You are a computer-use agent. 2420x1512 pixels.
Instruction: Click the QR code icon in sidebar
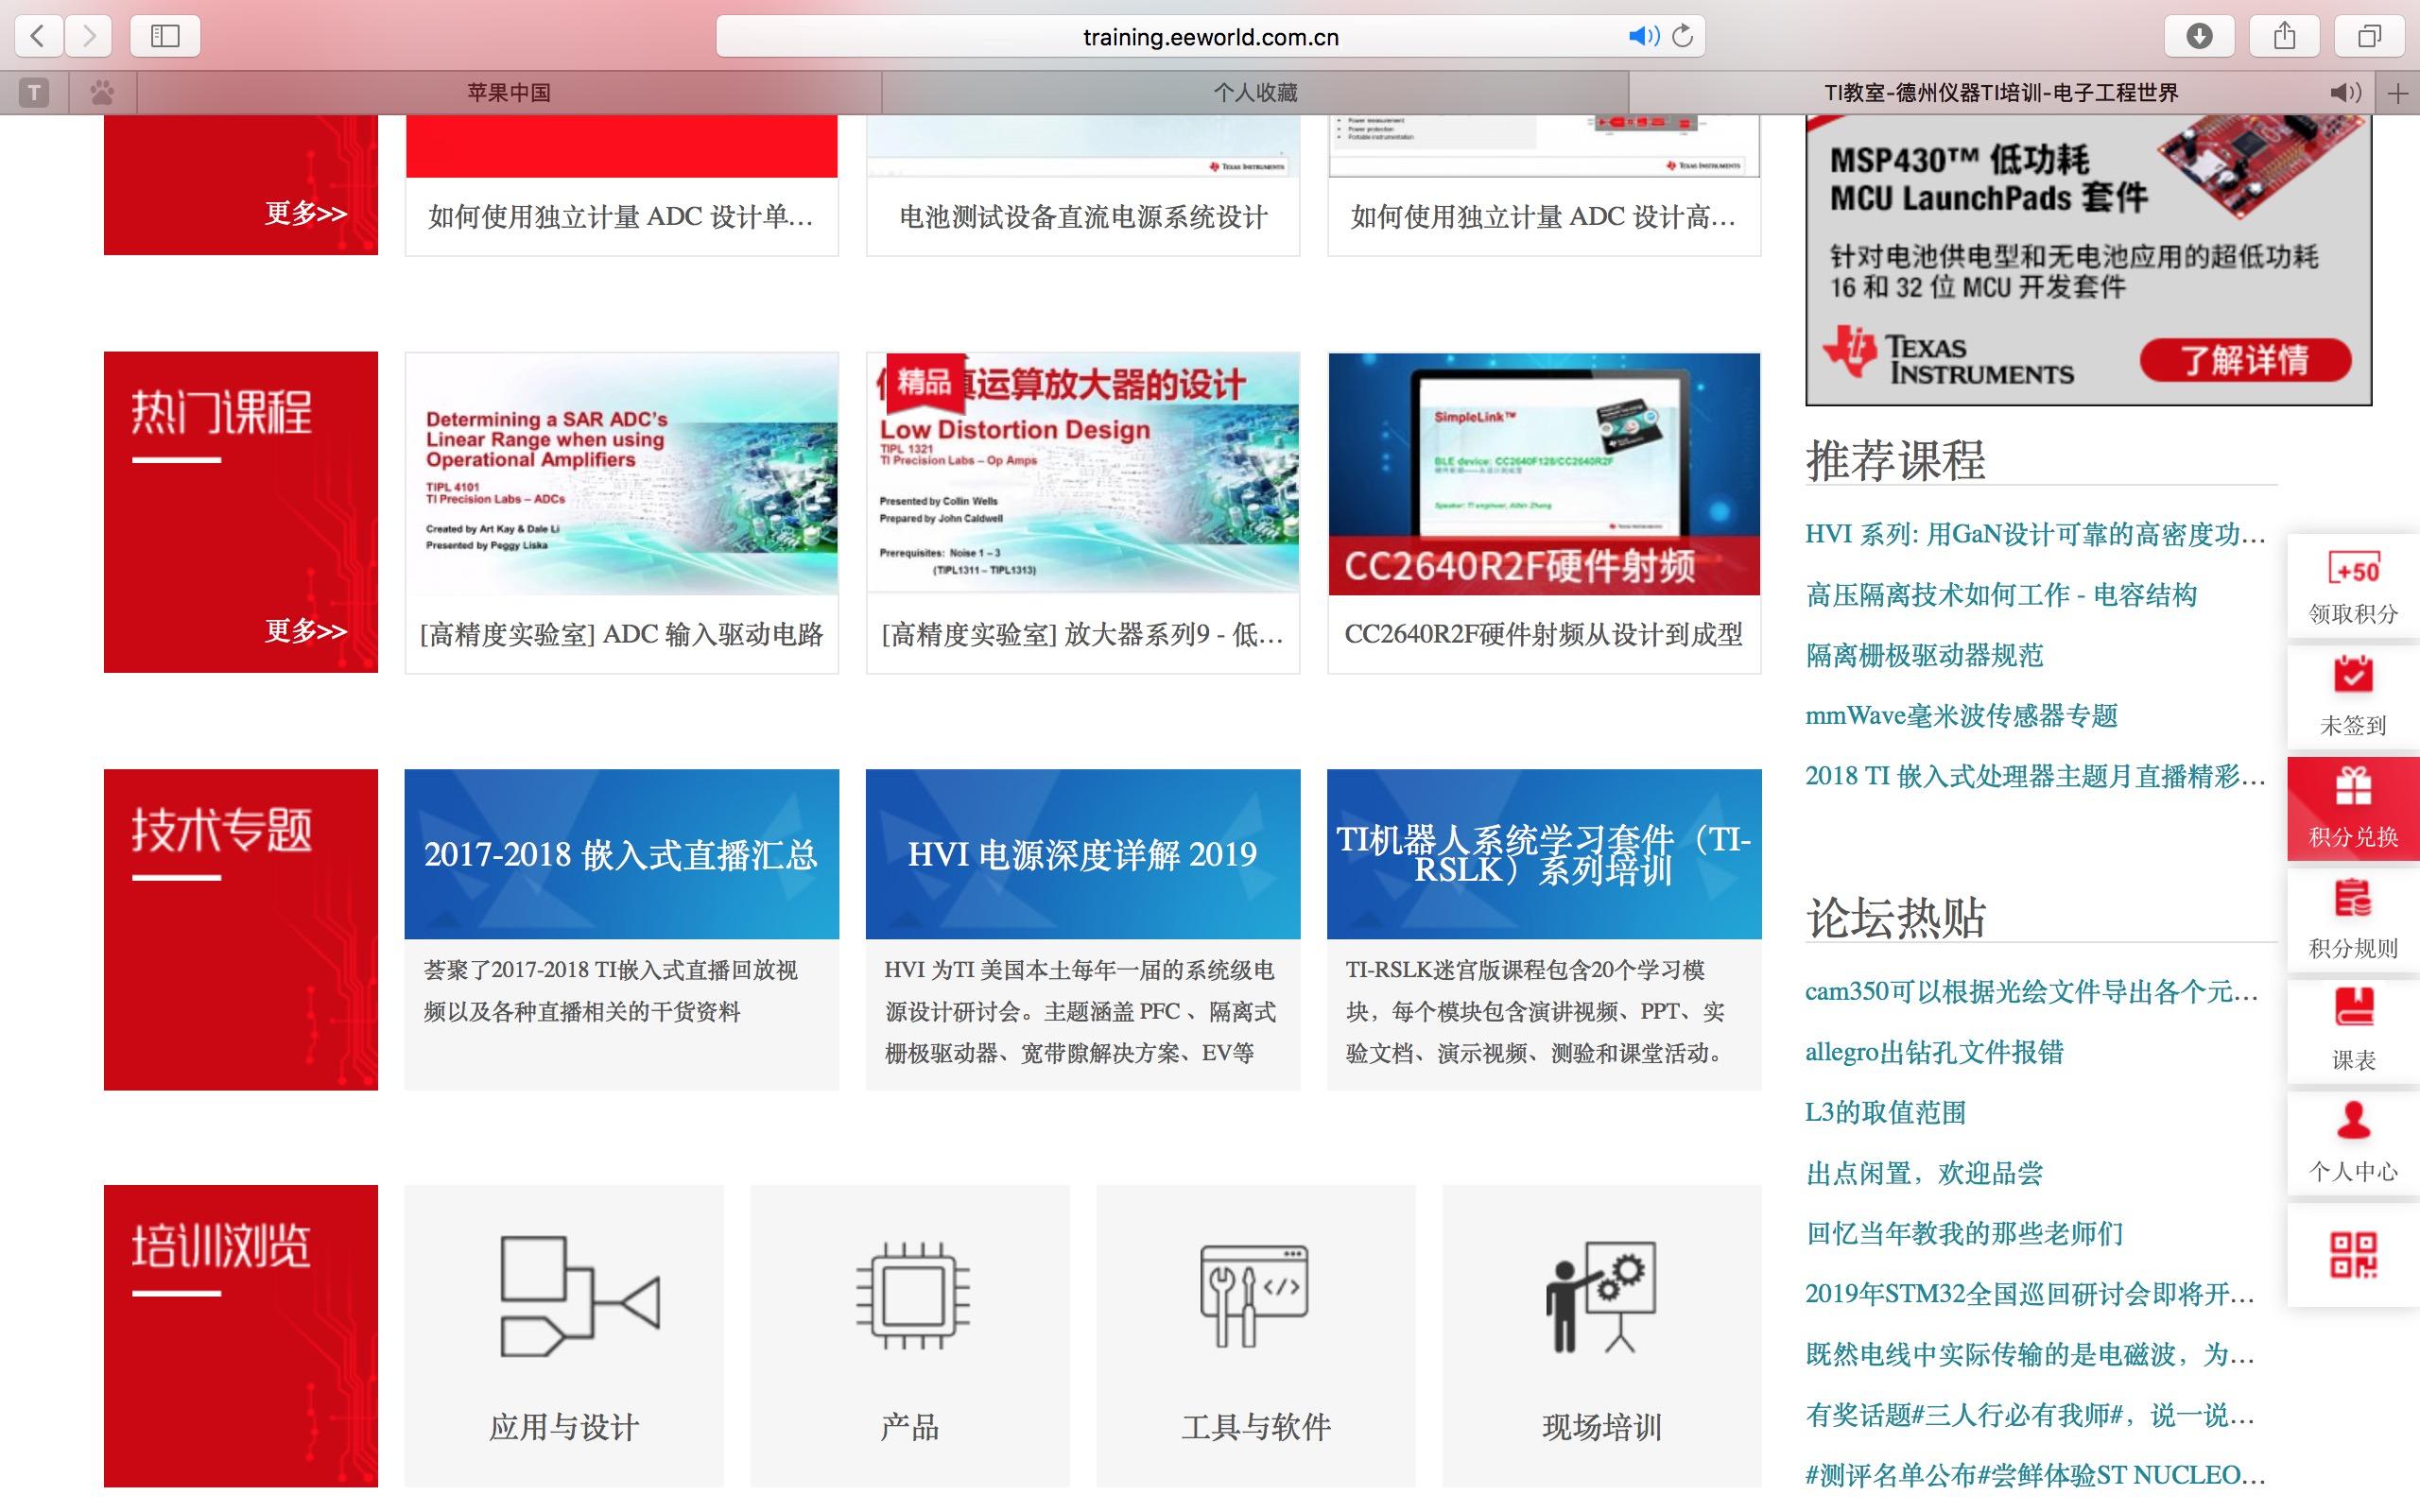pyautogui.click(x=2352, y=1255)
